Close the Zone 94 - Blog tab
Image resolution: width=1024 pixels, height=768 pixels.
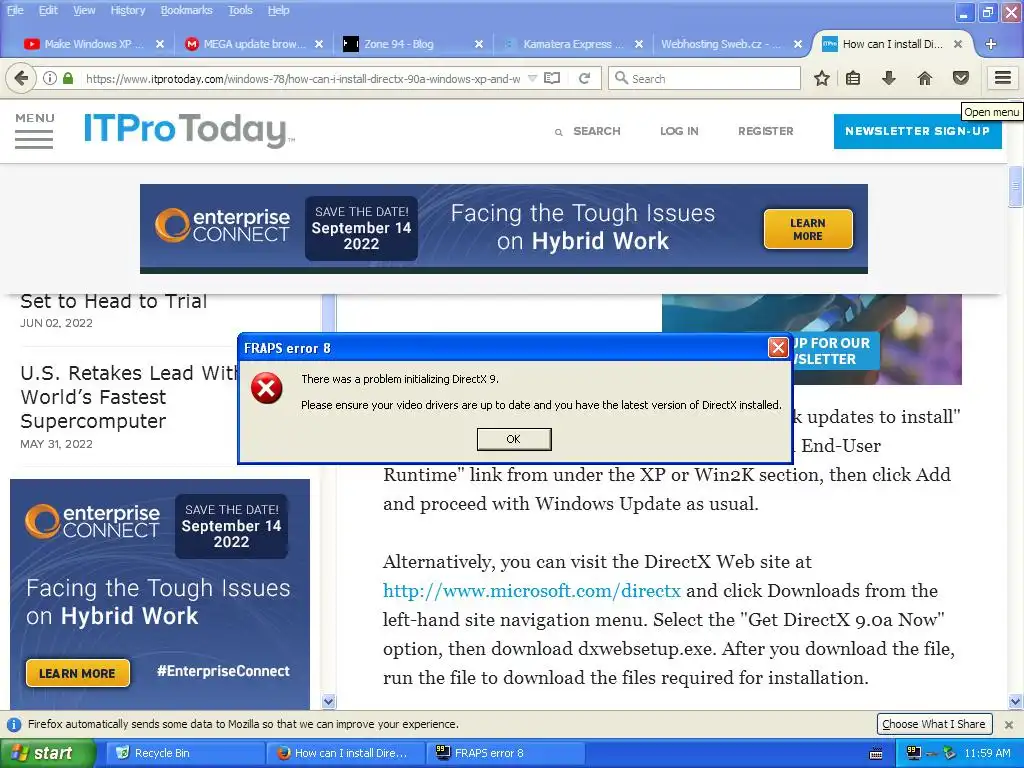point(479,44)
